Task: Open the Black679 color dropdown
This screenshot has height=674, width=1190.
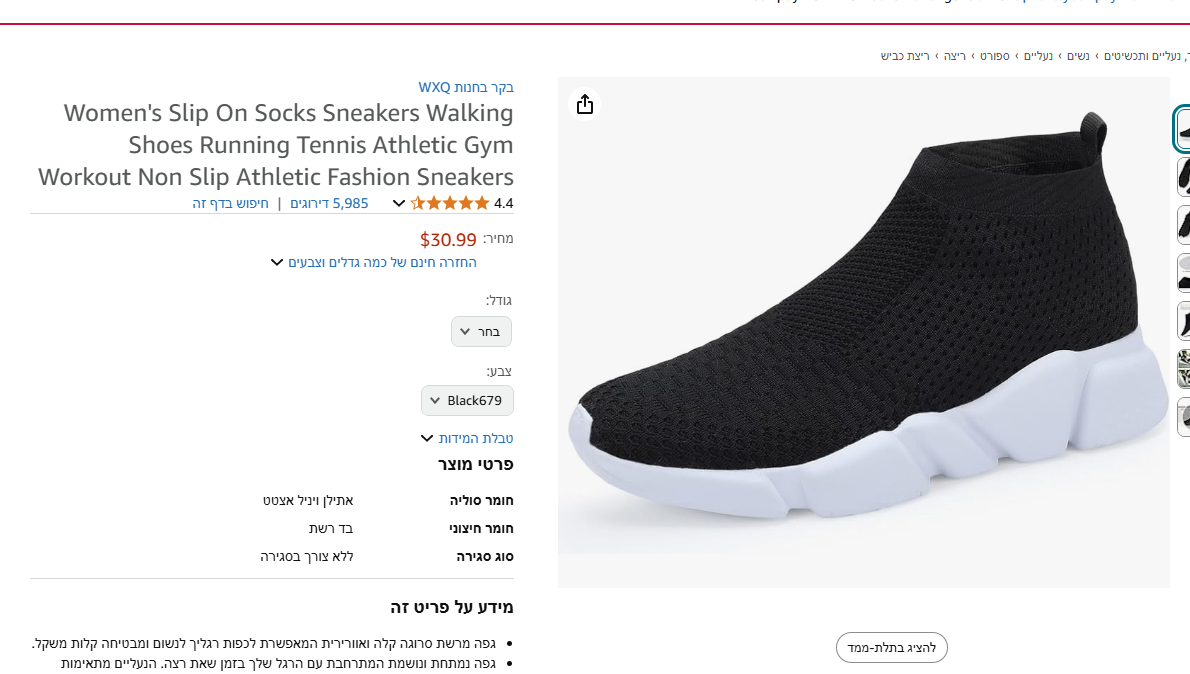Action: coord(467,401)
